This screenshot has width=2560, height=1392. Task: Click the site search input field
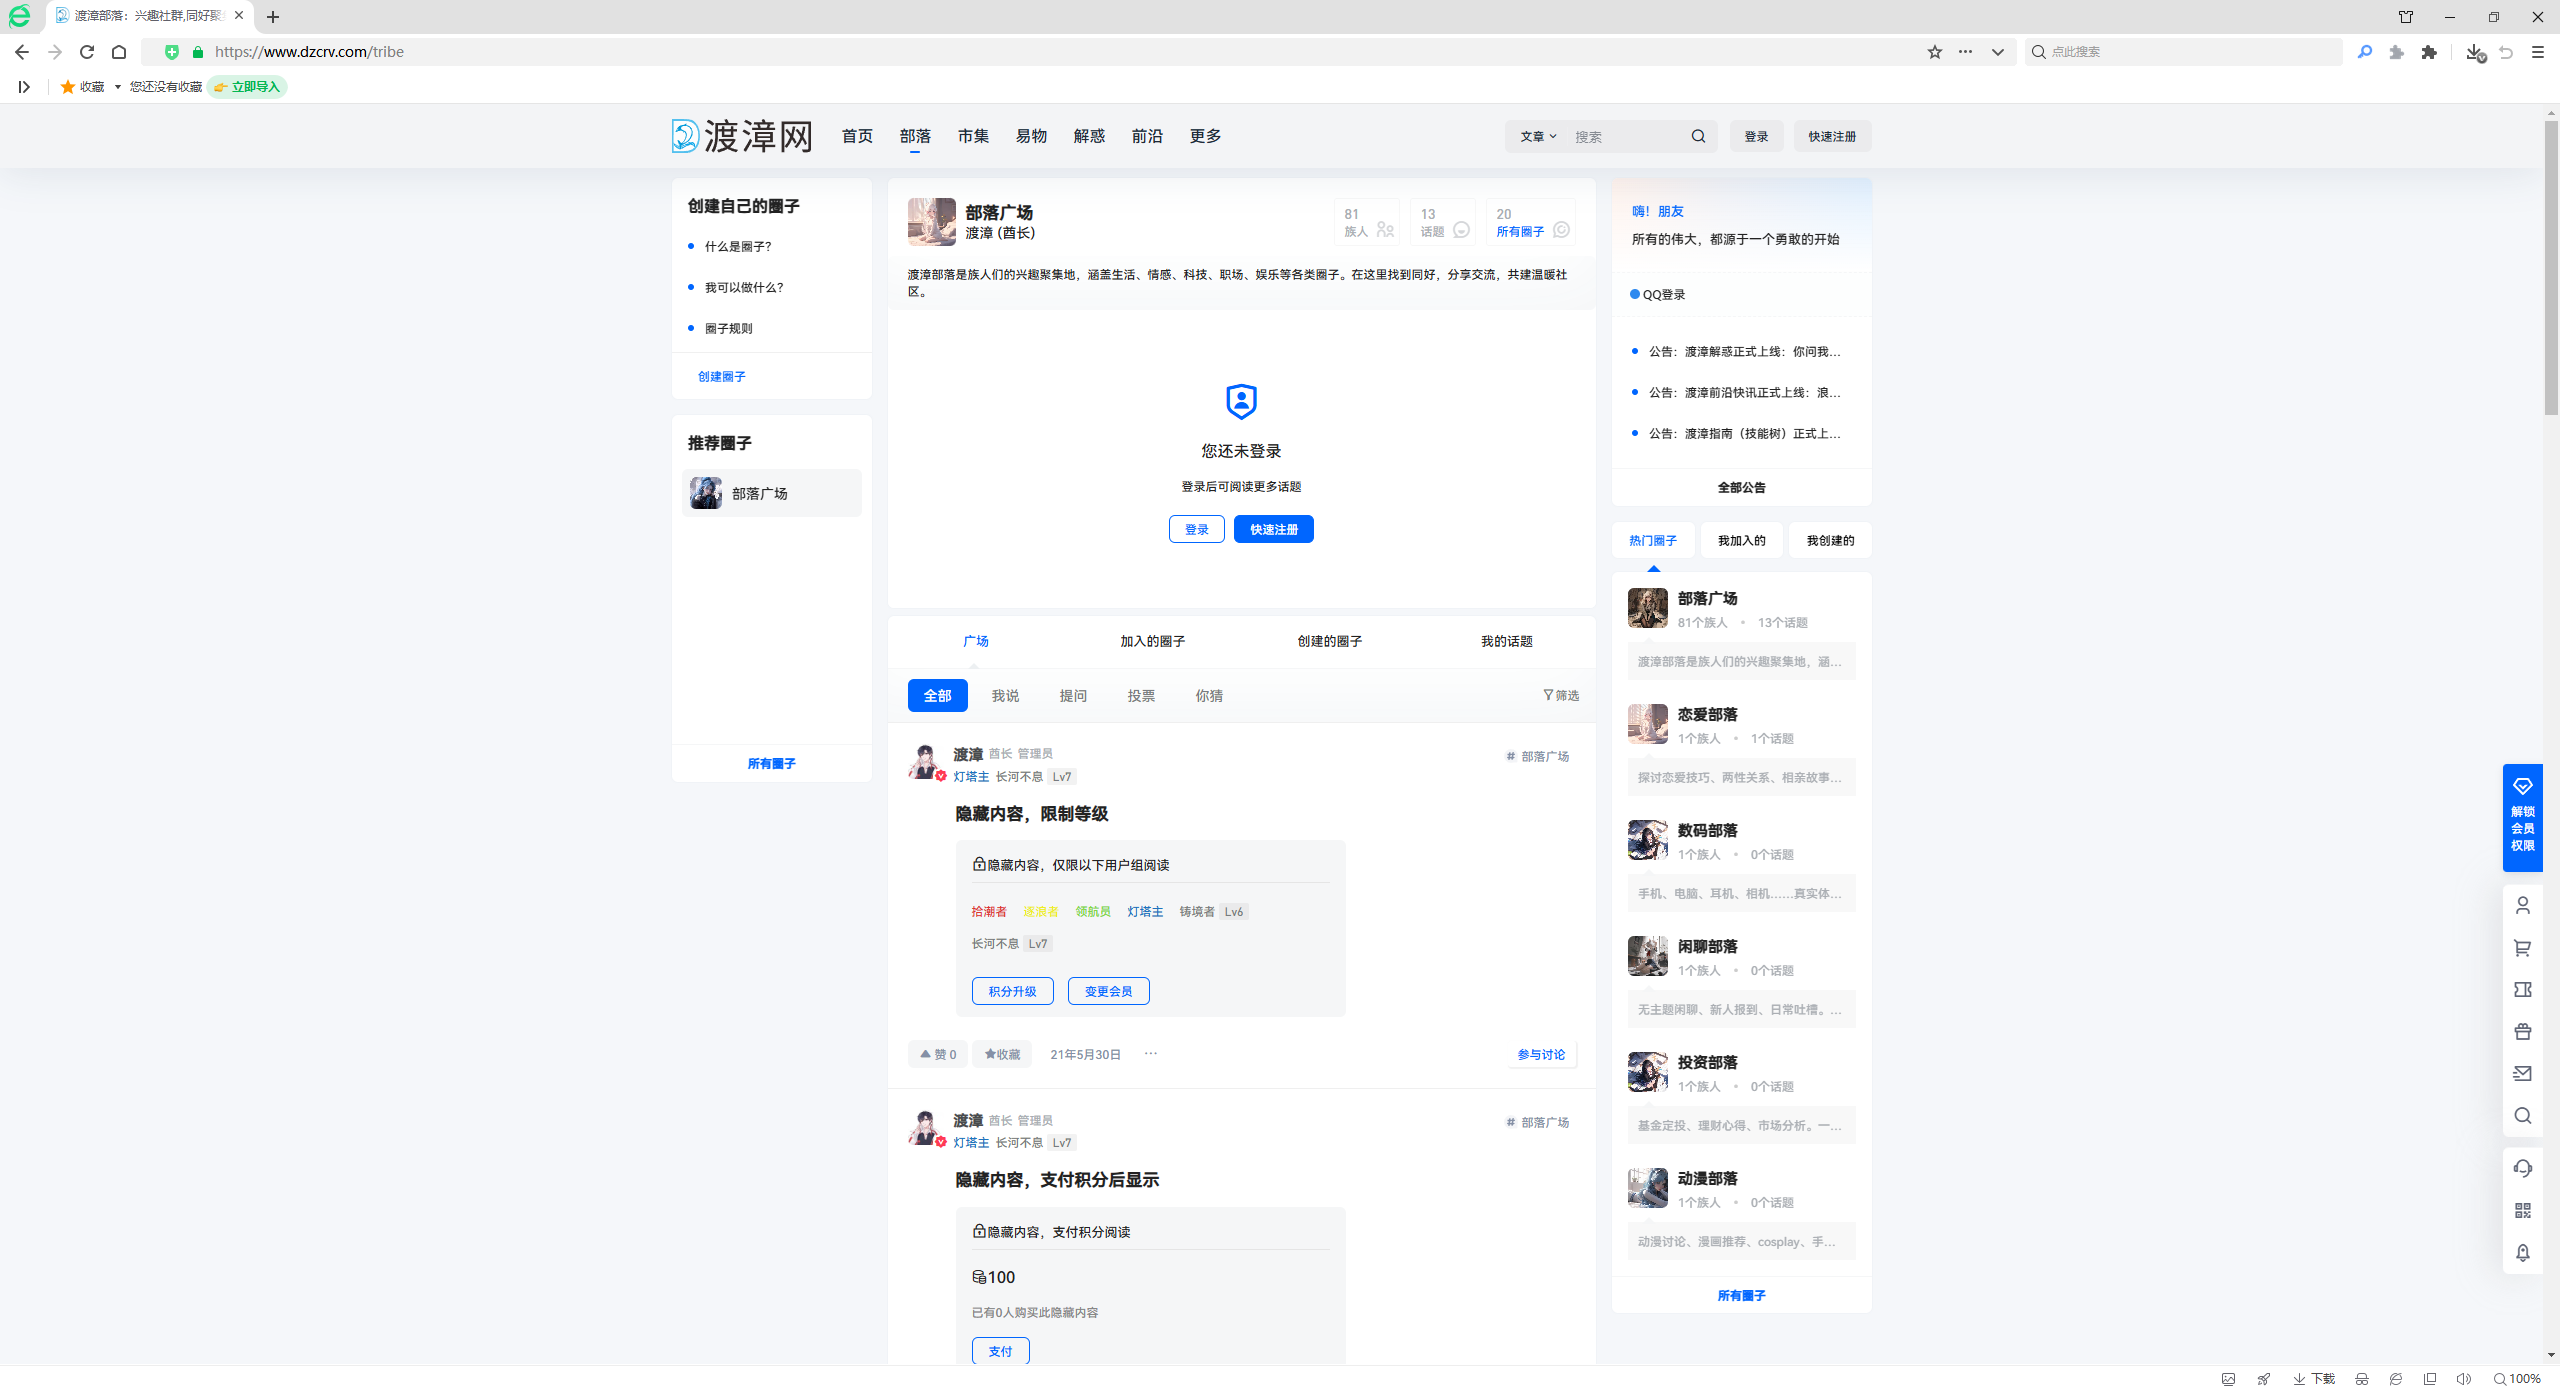(x=1625, y=137)
